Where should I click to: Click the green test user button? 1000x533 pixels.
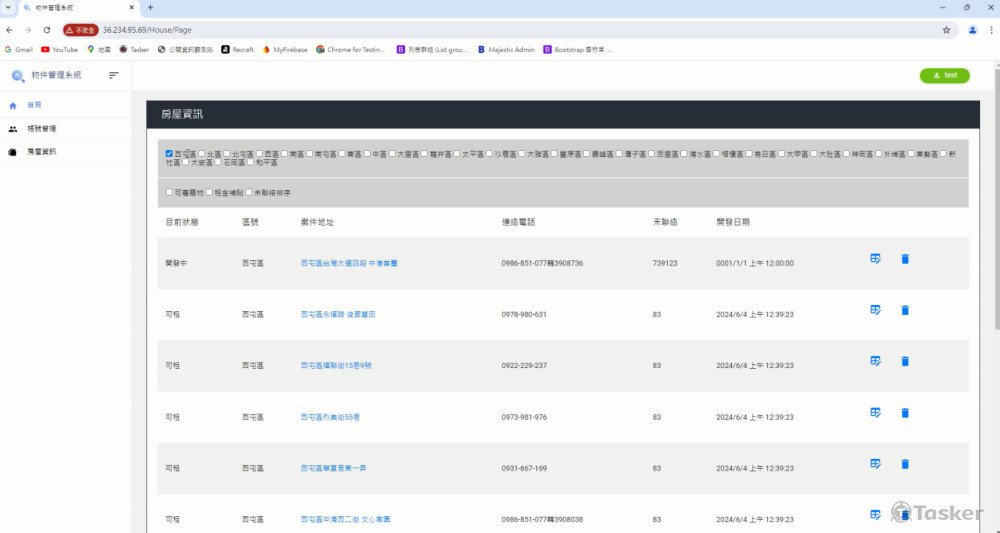click(x=944, y=75)
